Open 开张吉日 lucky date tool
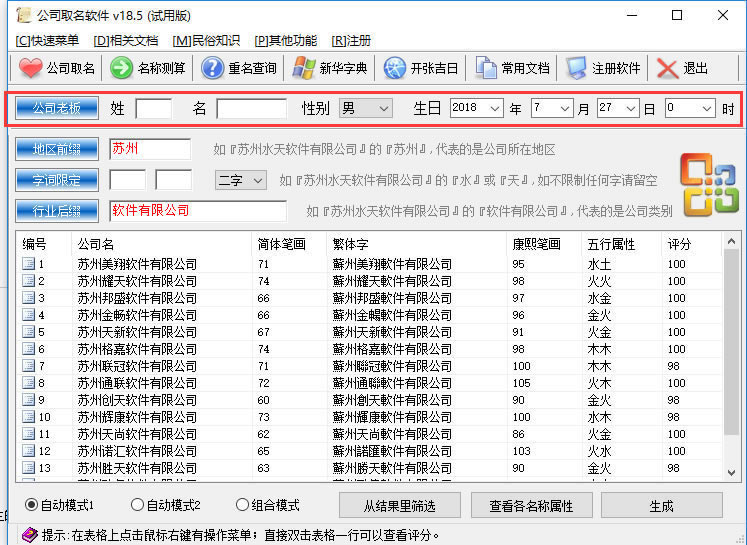747x545 pixels. [395, 68]
